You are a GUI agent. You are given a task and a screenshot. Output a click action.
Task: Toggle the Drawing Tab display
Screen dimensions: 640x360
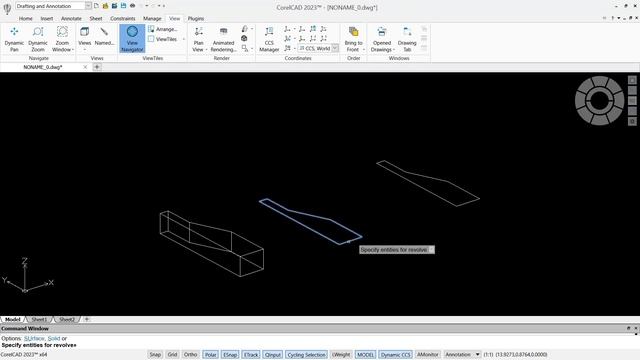pyautogui.click(x=407, y=39)
